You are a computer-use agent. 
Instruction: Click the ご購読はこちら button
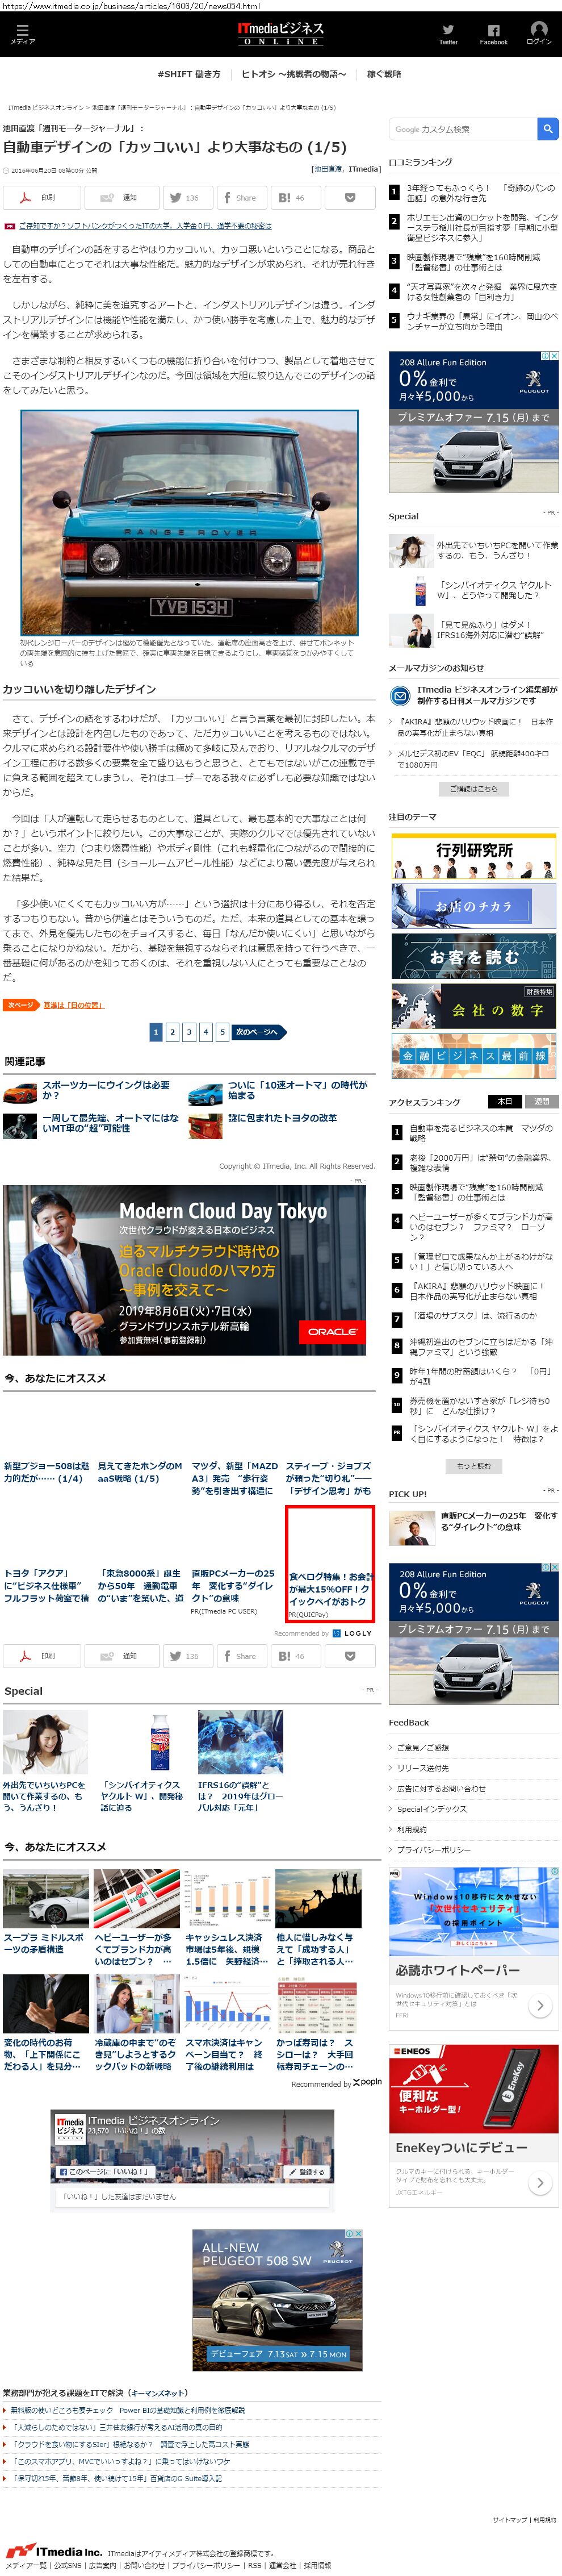473,788
